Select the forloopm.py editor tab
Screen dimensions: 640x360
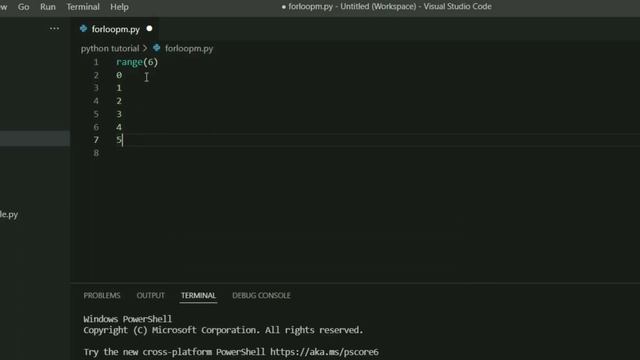tap(116, 29)
